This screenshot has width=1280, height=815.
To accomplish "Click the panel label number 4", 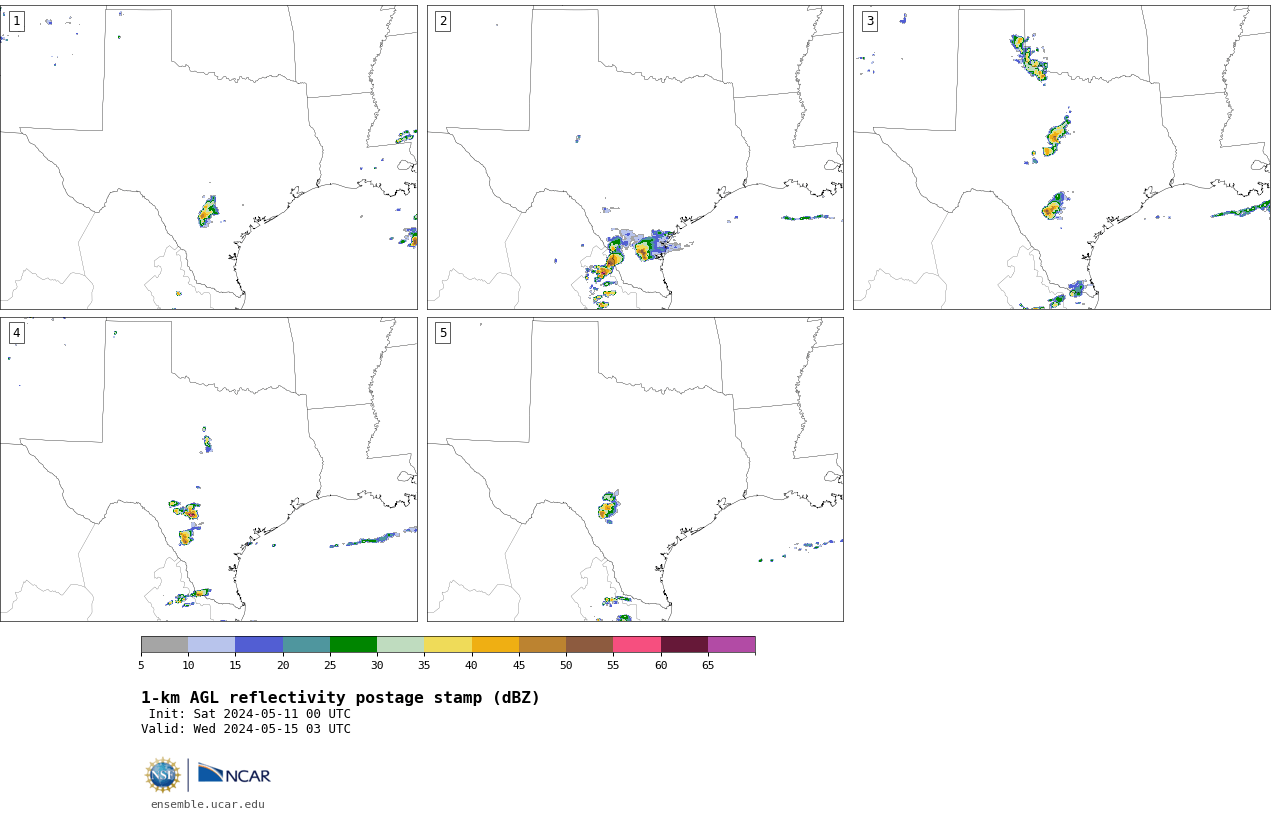I will (16, 333).
